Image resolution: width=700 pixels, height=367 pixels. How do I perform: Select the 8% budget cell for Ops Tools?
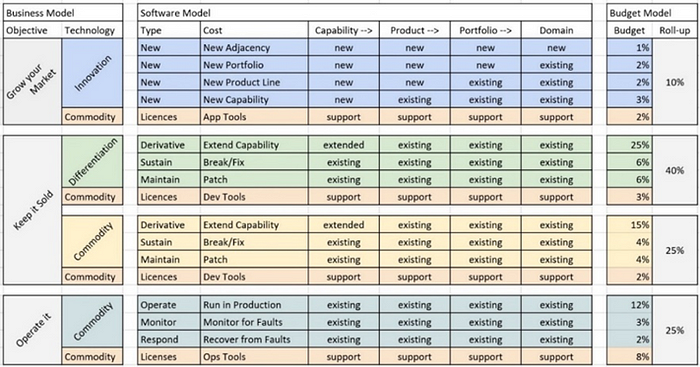pyautogui.click(x=629, y=357)
